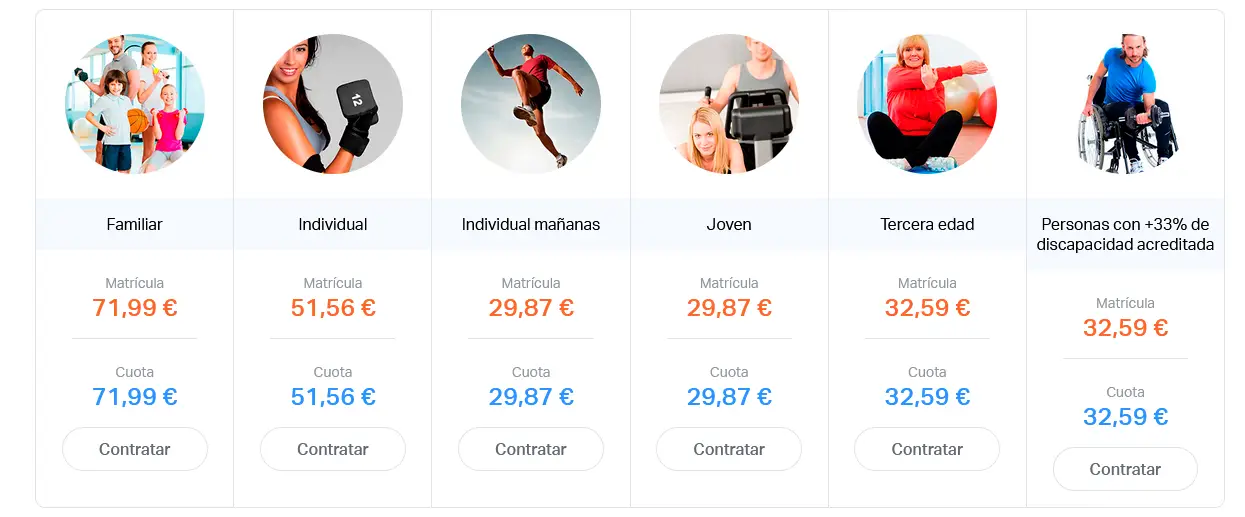This screenshot has width=1245, height=517.
Task: Click the wheelchair athlete image
Action: (x=1125, y=104)
